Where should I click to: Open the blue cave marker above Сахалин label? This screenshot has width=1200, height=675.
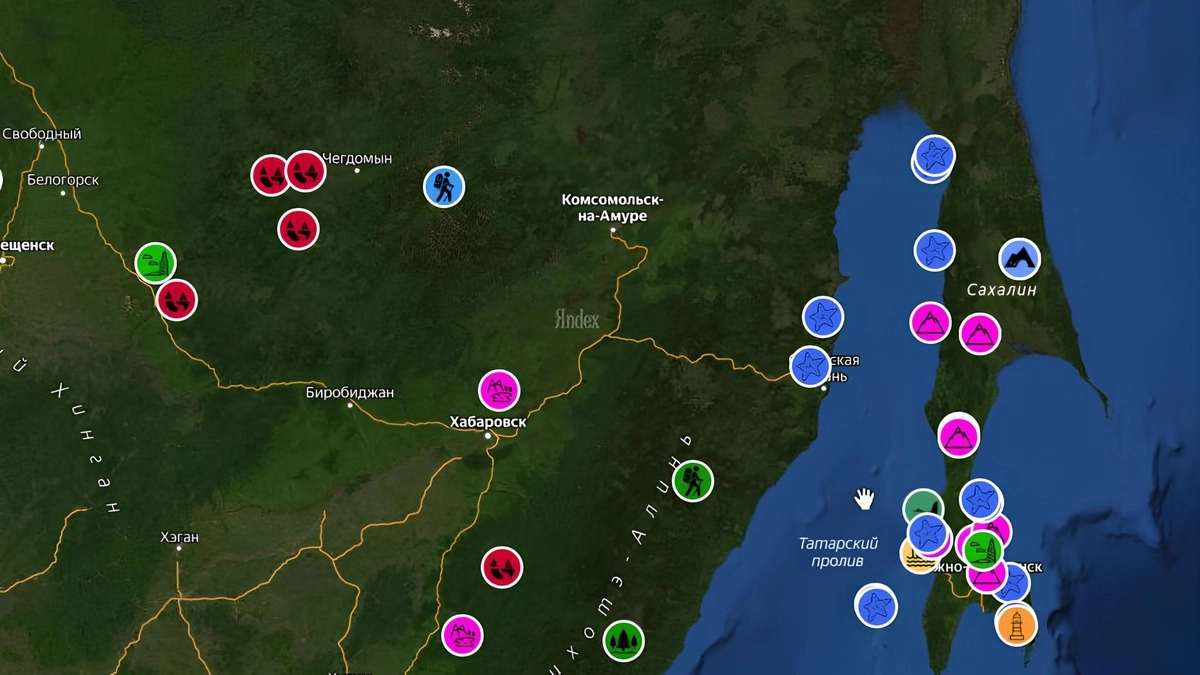point(1019,259)
